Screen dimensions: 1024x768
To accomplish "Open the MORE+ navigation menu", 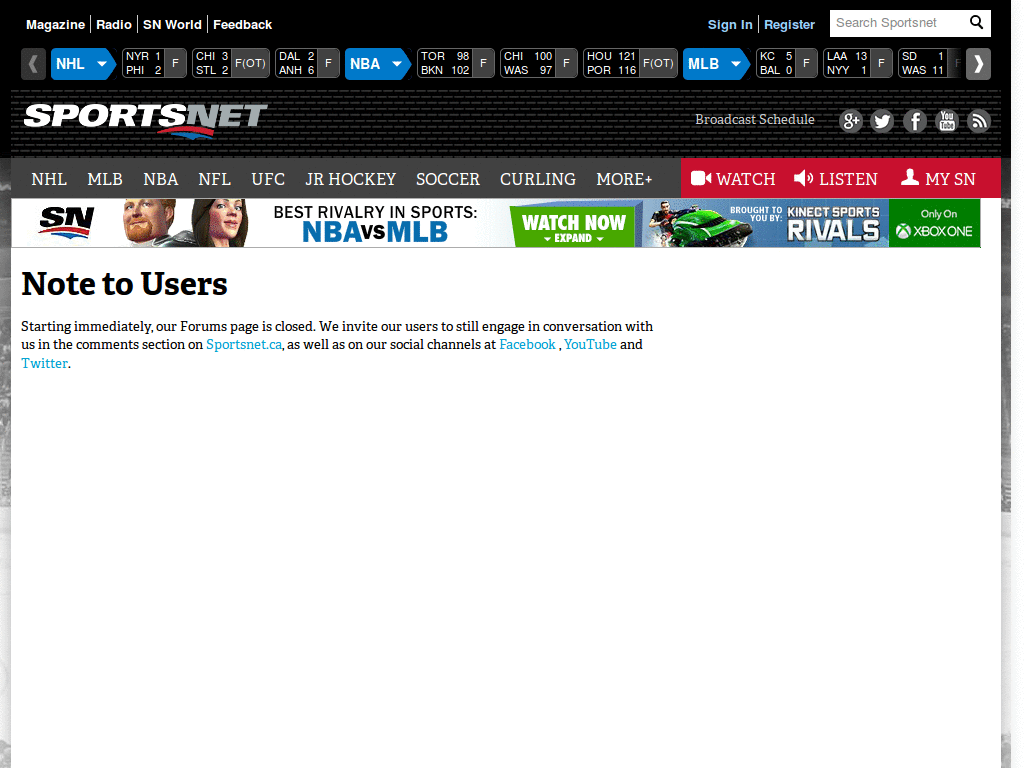I will click(624, 179).
